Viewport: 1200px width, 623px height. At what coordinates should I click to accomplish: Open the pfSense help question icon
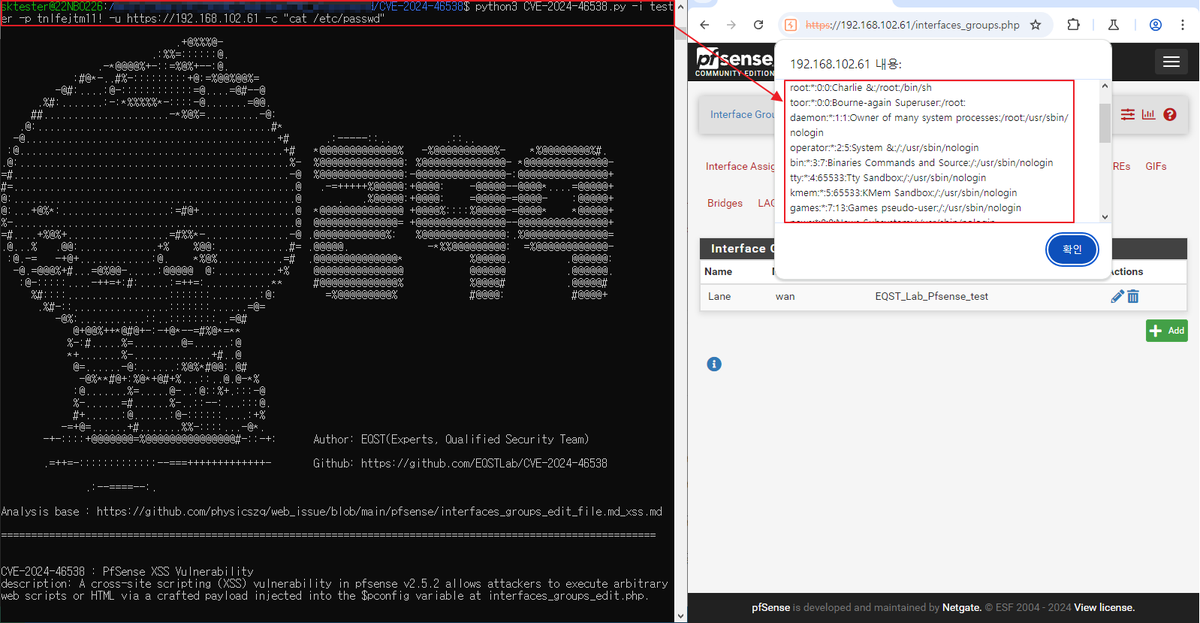[x=1170, y=114]
